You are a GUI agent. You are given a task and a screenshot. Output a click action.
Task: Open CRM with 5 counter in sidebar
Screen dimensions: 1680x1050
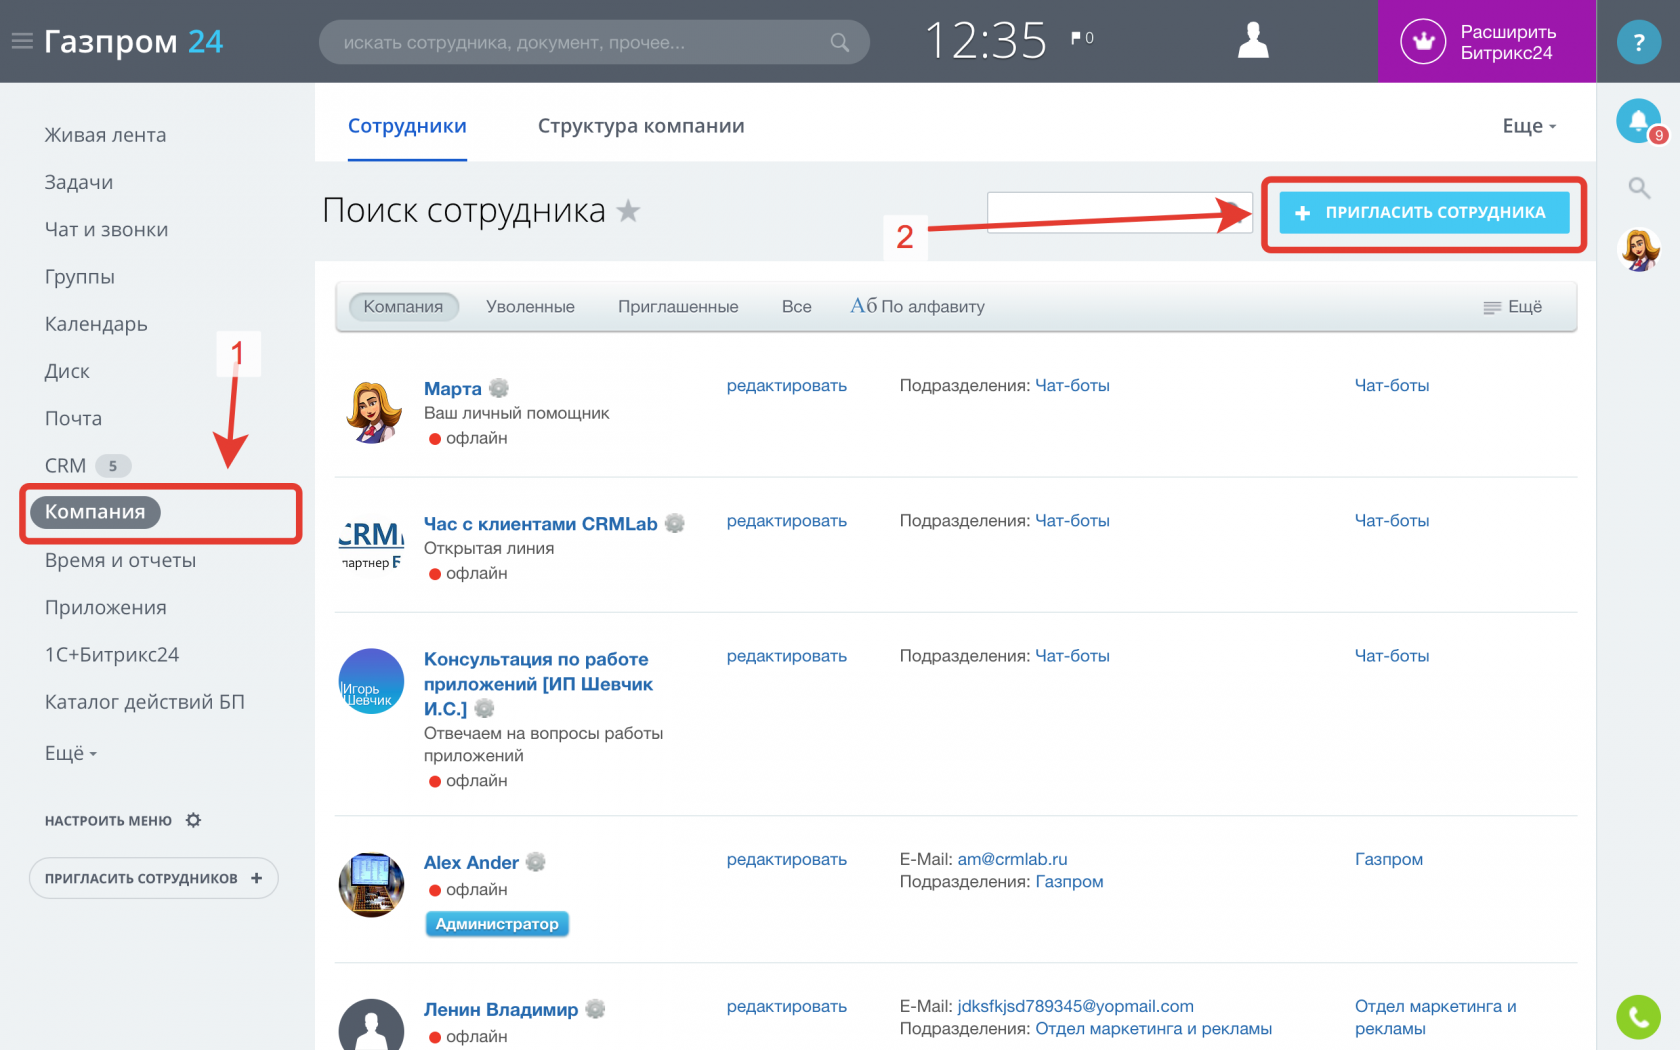[87, 465]
